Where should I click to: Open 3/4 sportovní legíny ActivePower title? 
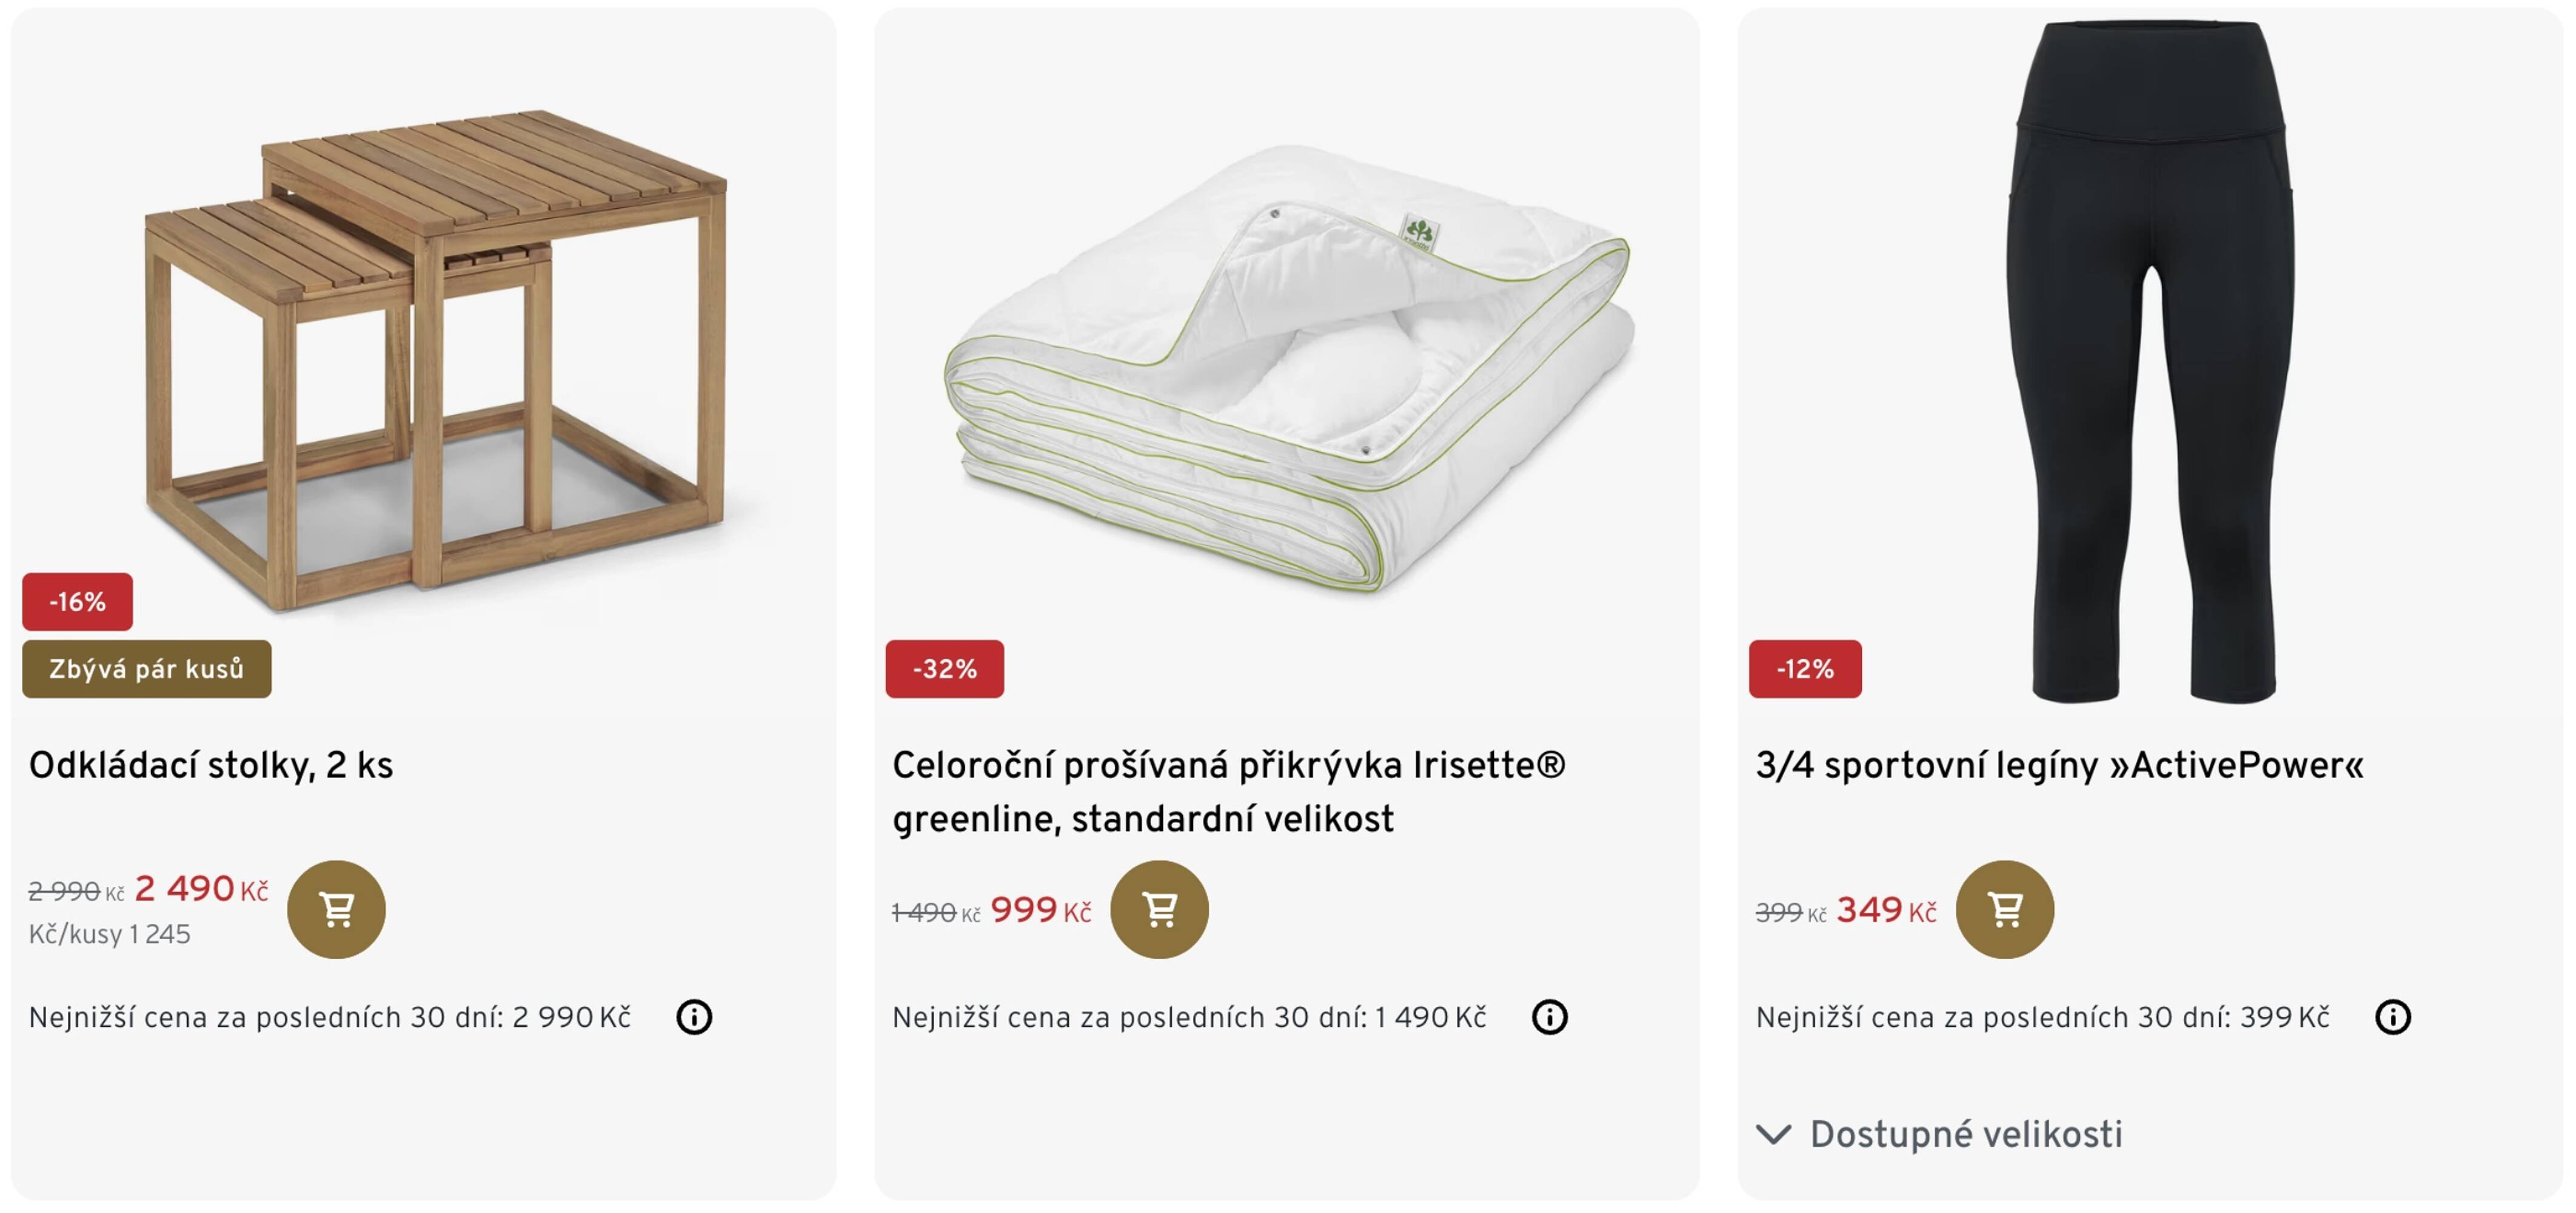point(2059,765)
